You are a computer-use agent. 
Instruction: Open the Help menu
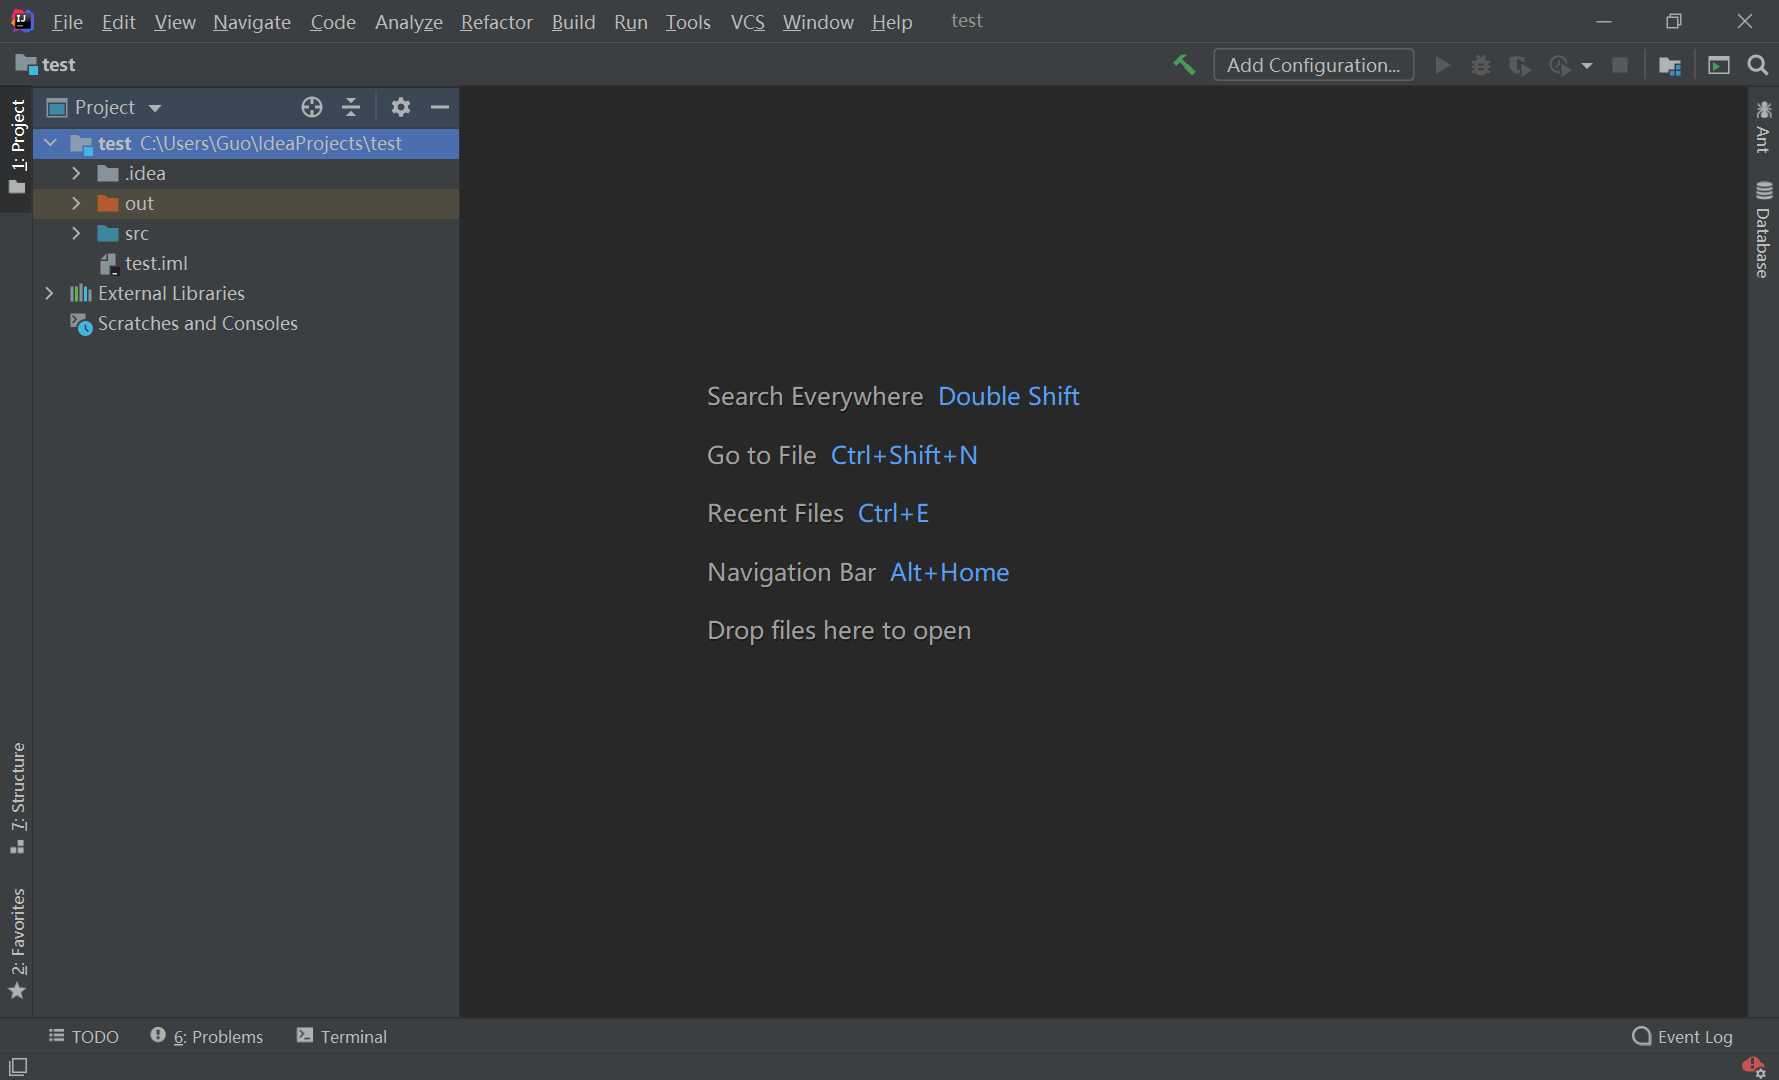[891, 22]
